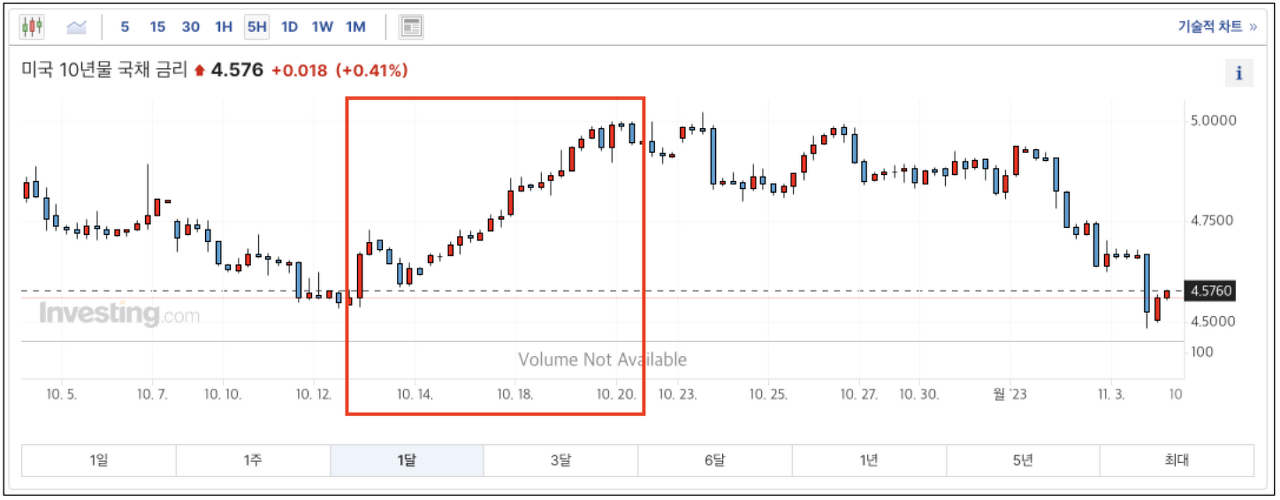The width and height of the screenshot is (1280, 500).
Task: Select the 30-minute interval
Action: click(x=191, y=27)
